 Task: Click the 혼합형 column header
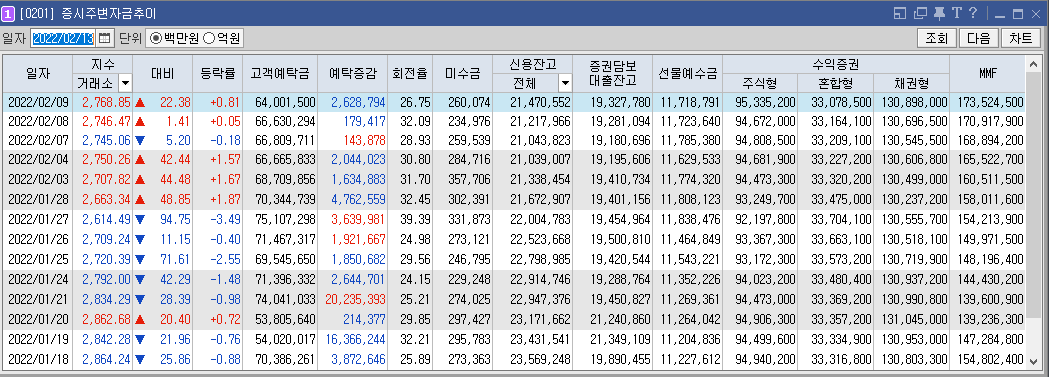coord(836,83)
